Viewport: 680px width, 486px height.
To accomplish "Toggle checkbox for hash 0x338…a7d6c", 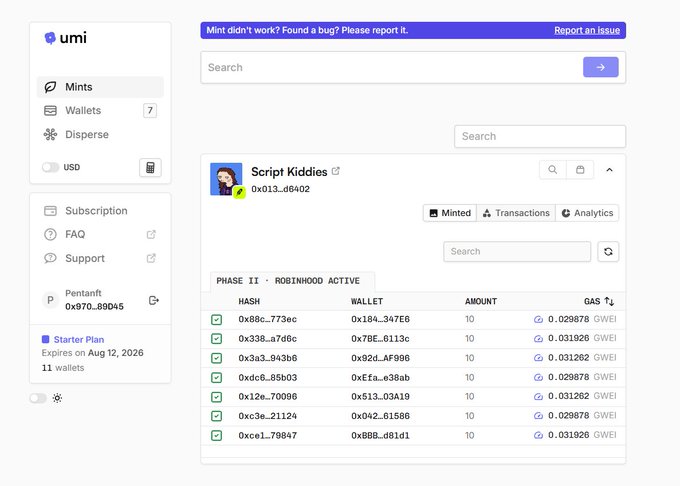I will 216,339.
